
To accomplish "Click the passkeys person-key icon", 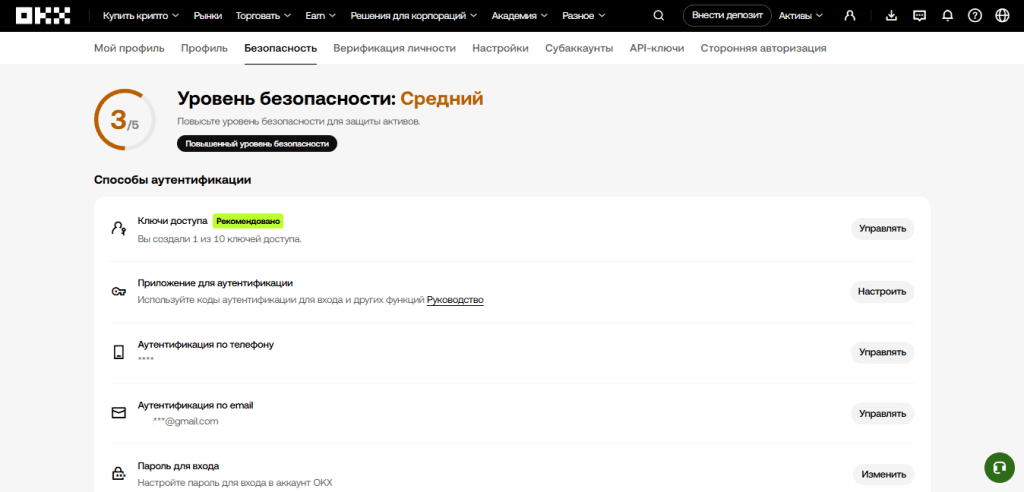I will coord(118,229).
